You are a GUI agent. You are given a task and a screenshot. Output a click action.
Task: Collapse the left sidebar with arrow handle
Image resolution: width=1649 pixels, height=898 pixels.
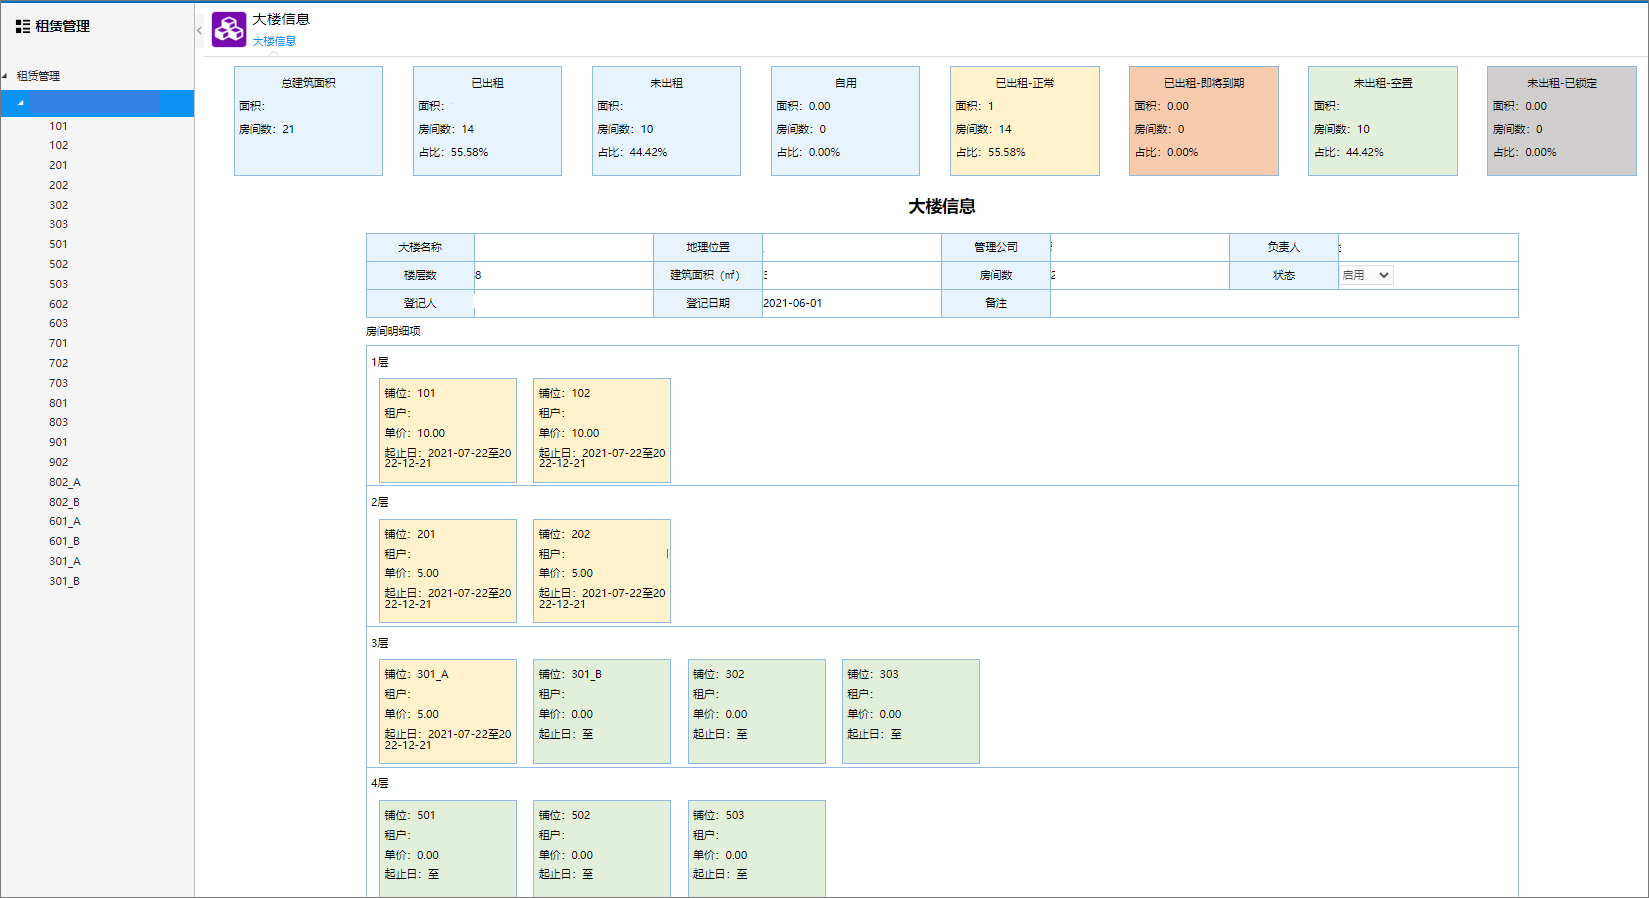(199, 31)
